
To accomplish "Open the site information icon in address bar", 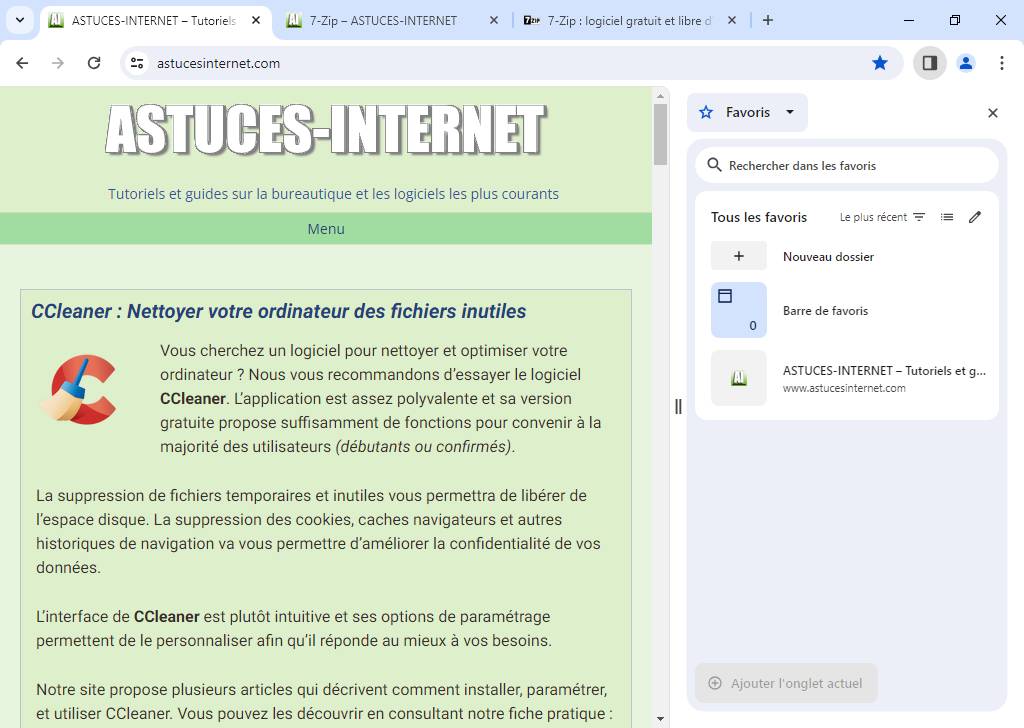I will coord(135,62).
